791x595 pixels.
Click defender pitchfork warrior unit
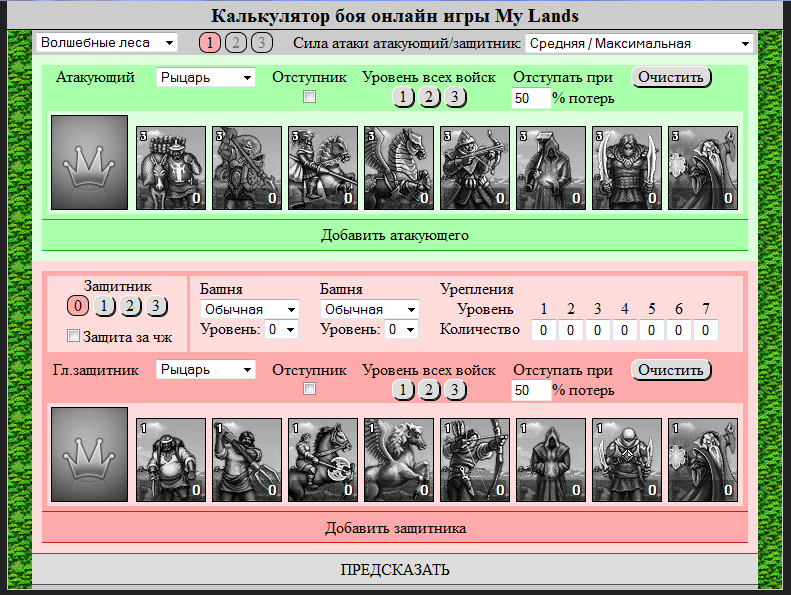click(247, 460)
